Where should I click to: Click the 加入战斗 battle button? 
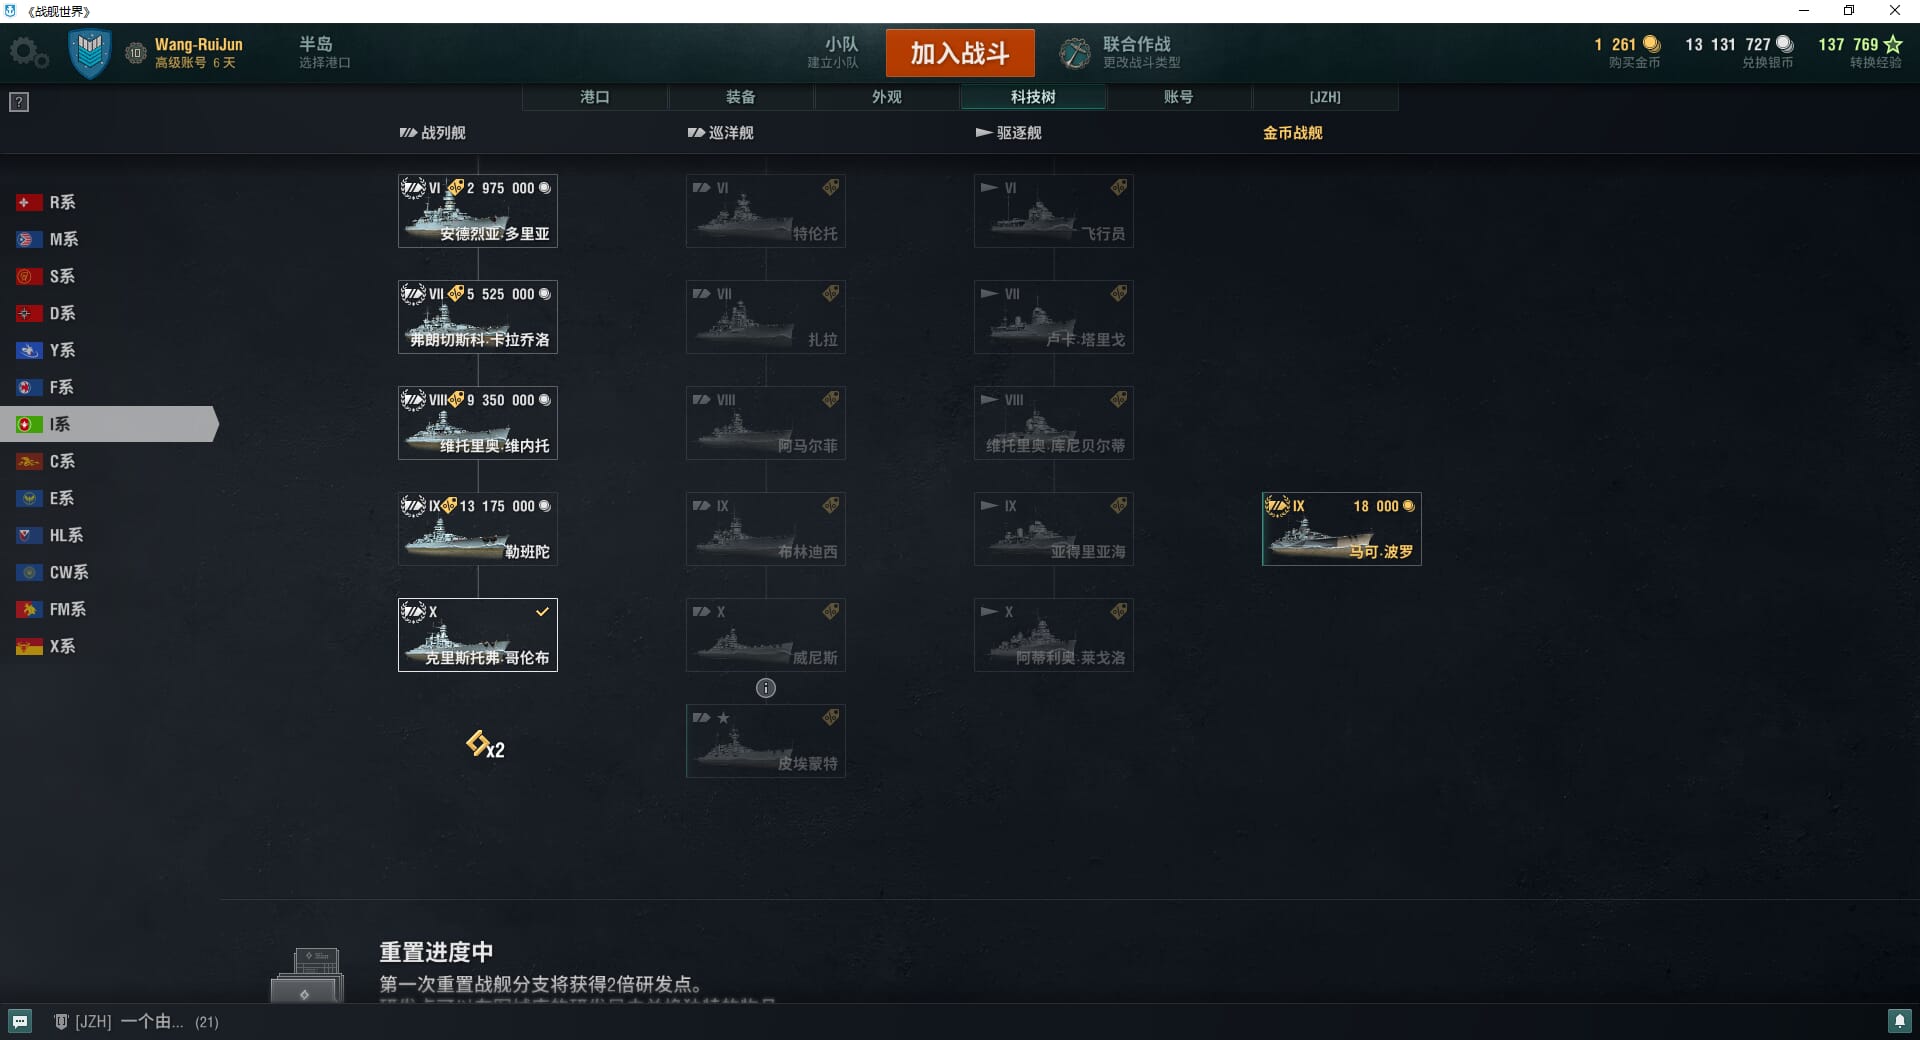coord(960,53)
